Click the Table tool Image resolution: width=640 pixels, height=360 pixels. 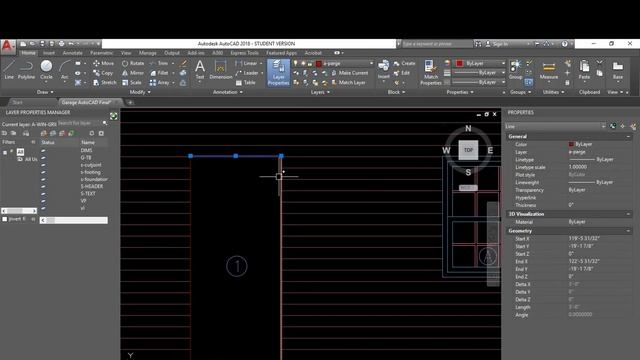[246, 82]
